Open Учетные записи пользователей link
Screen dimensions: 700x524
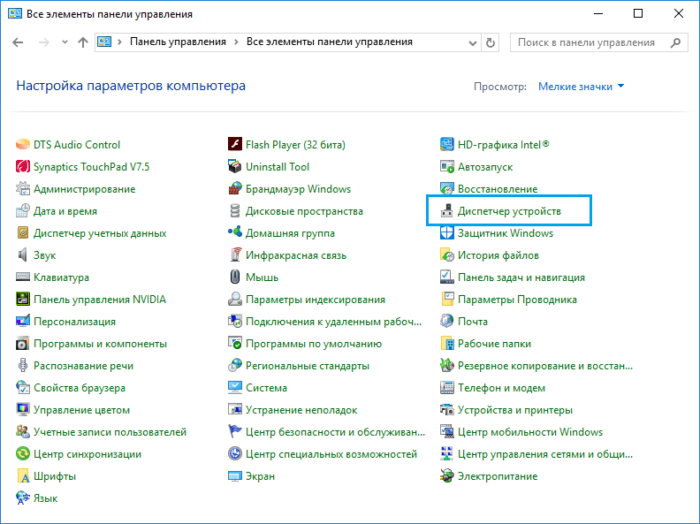(110, 432)
